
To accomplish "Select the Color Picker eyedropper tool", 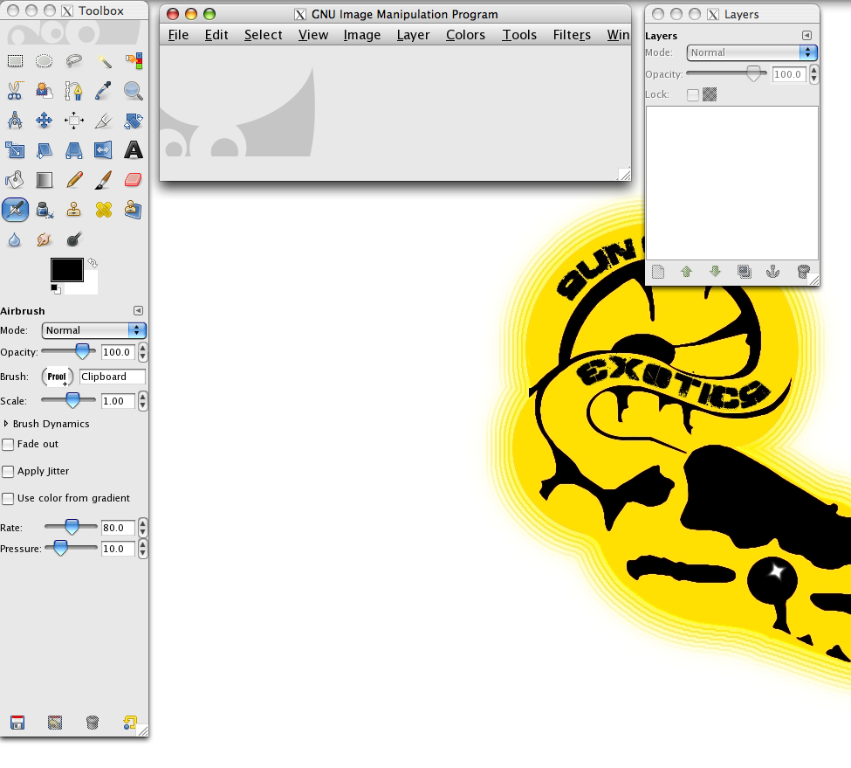I will [104, 91].
